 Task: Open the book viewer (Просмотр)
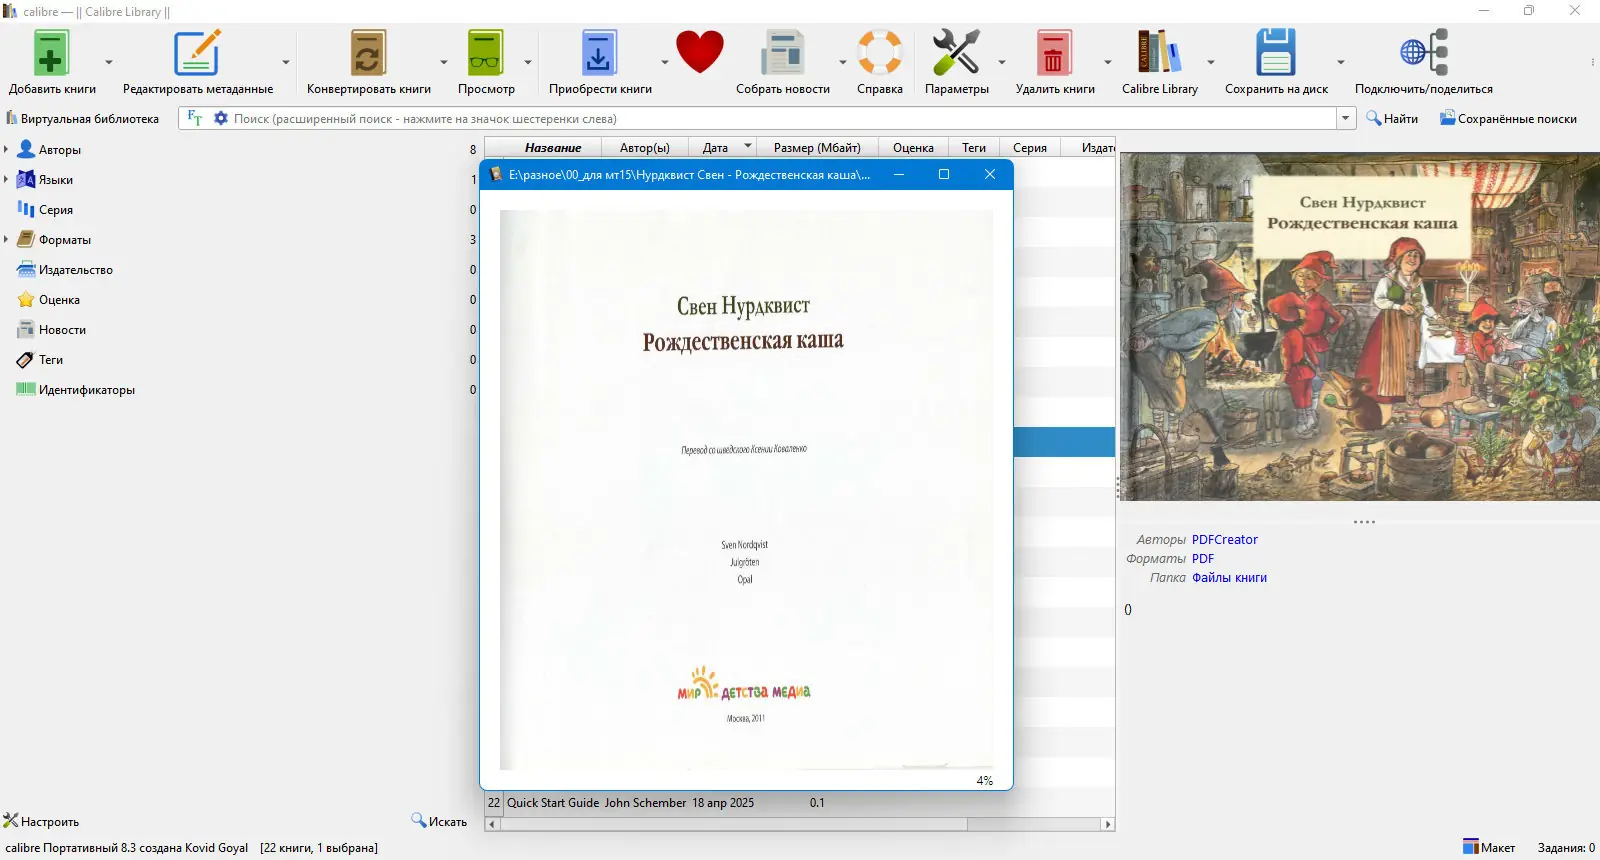pos(486,53)
